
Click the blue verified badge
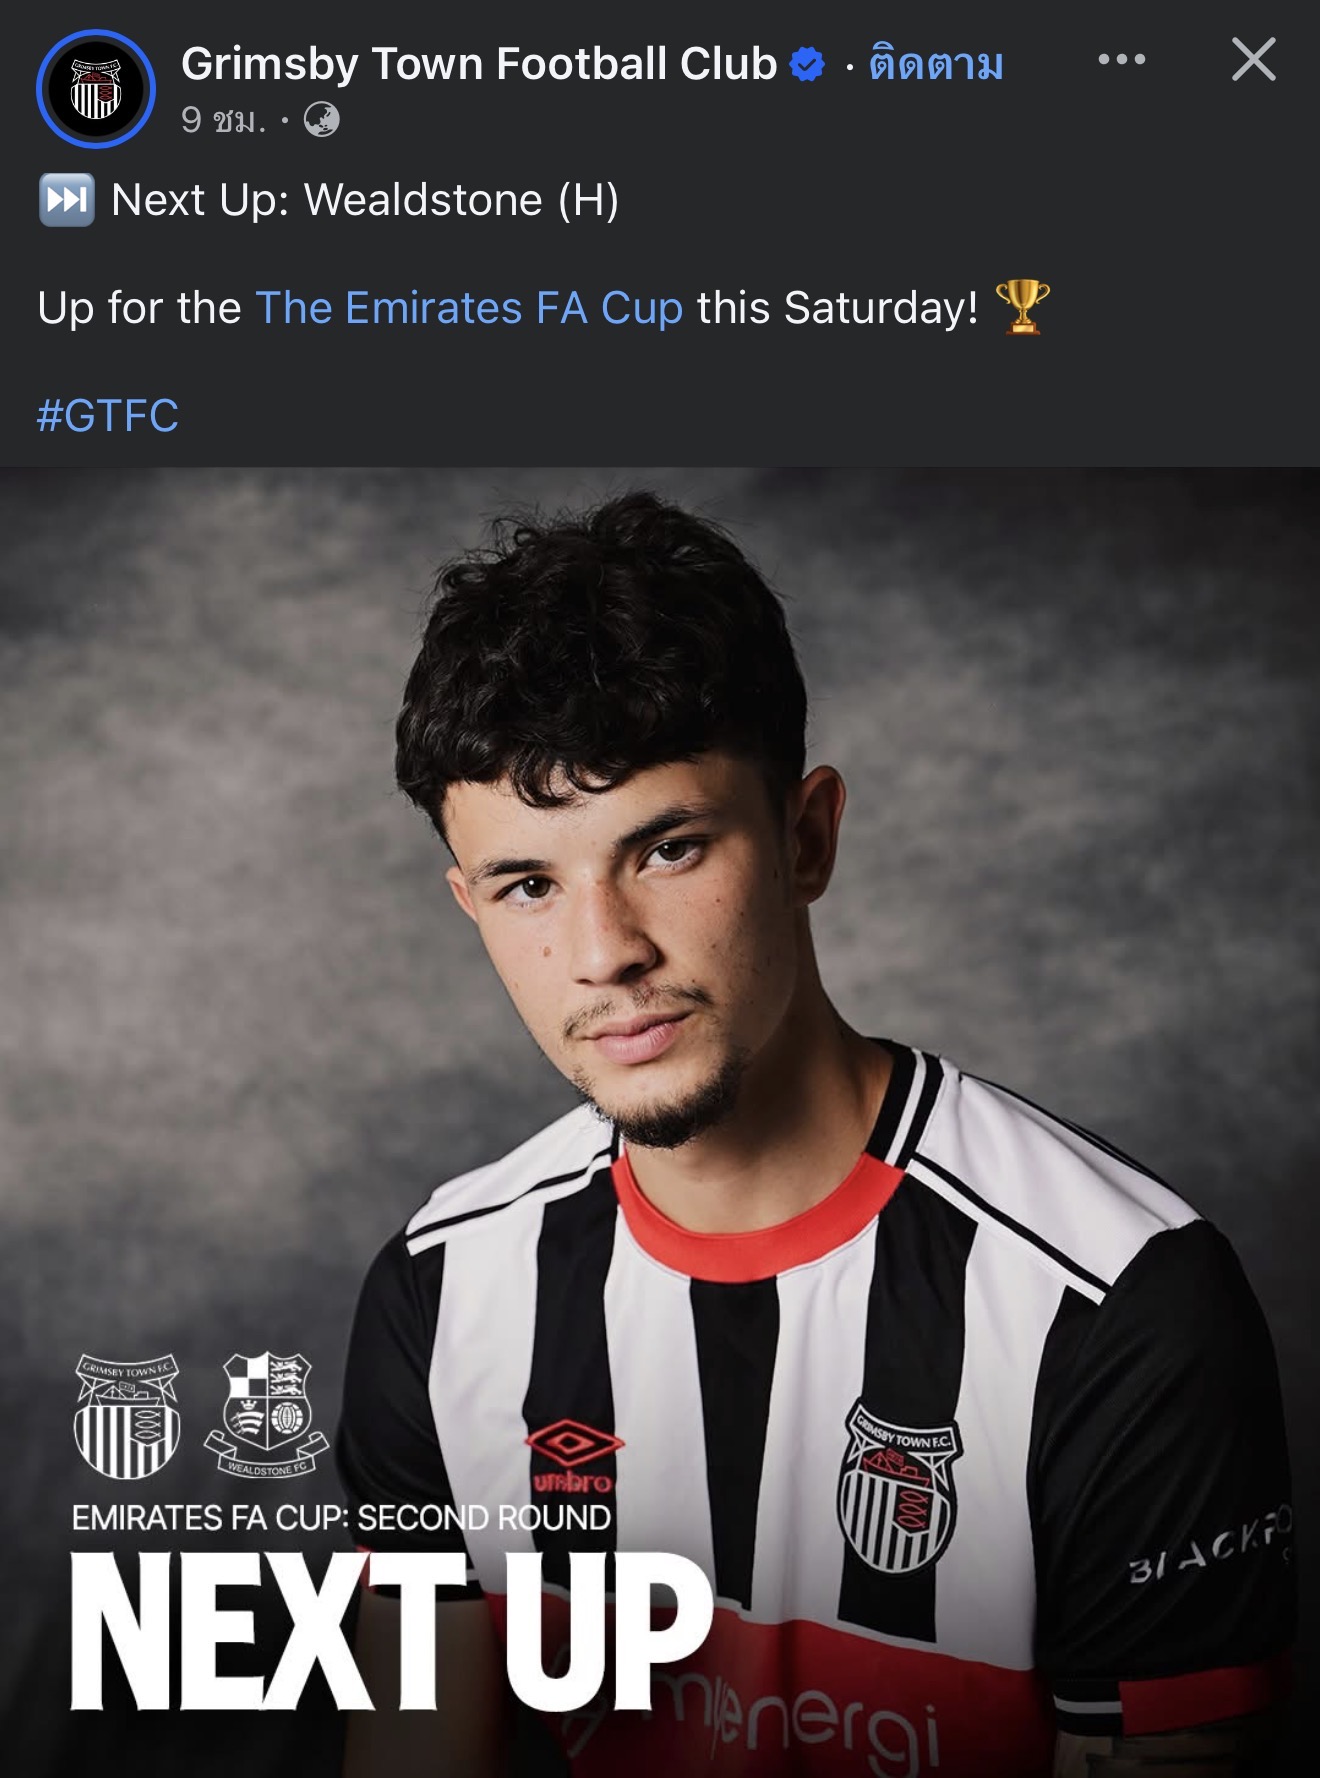807,64
